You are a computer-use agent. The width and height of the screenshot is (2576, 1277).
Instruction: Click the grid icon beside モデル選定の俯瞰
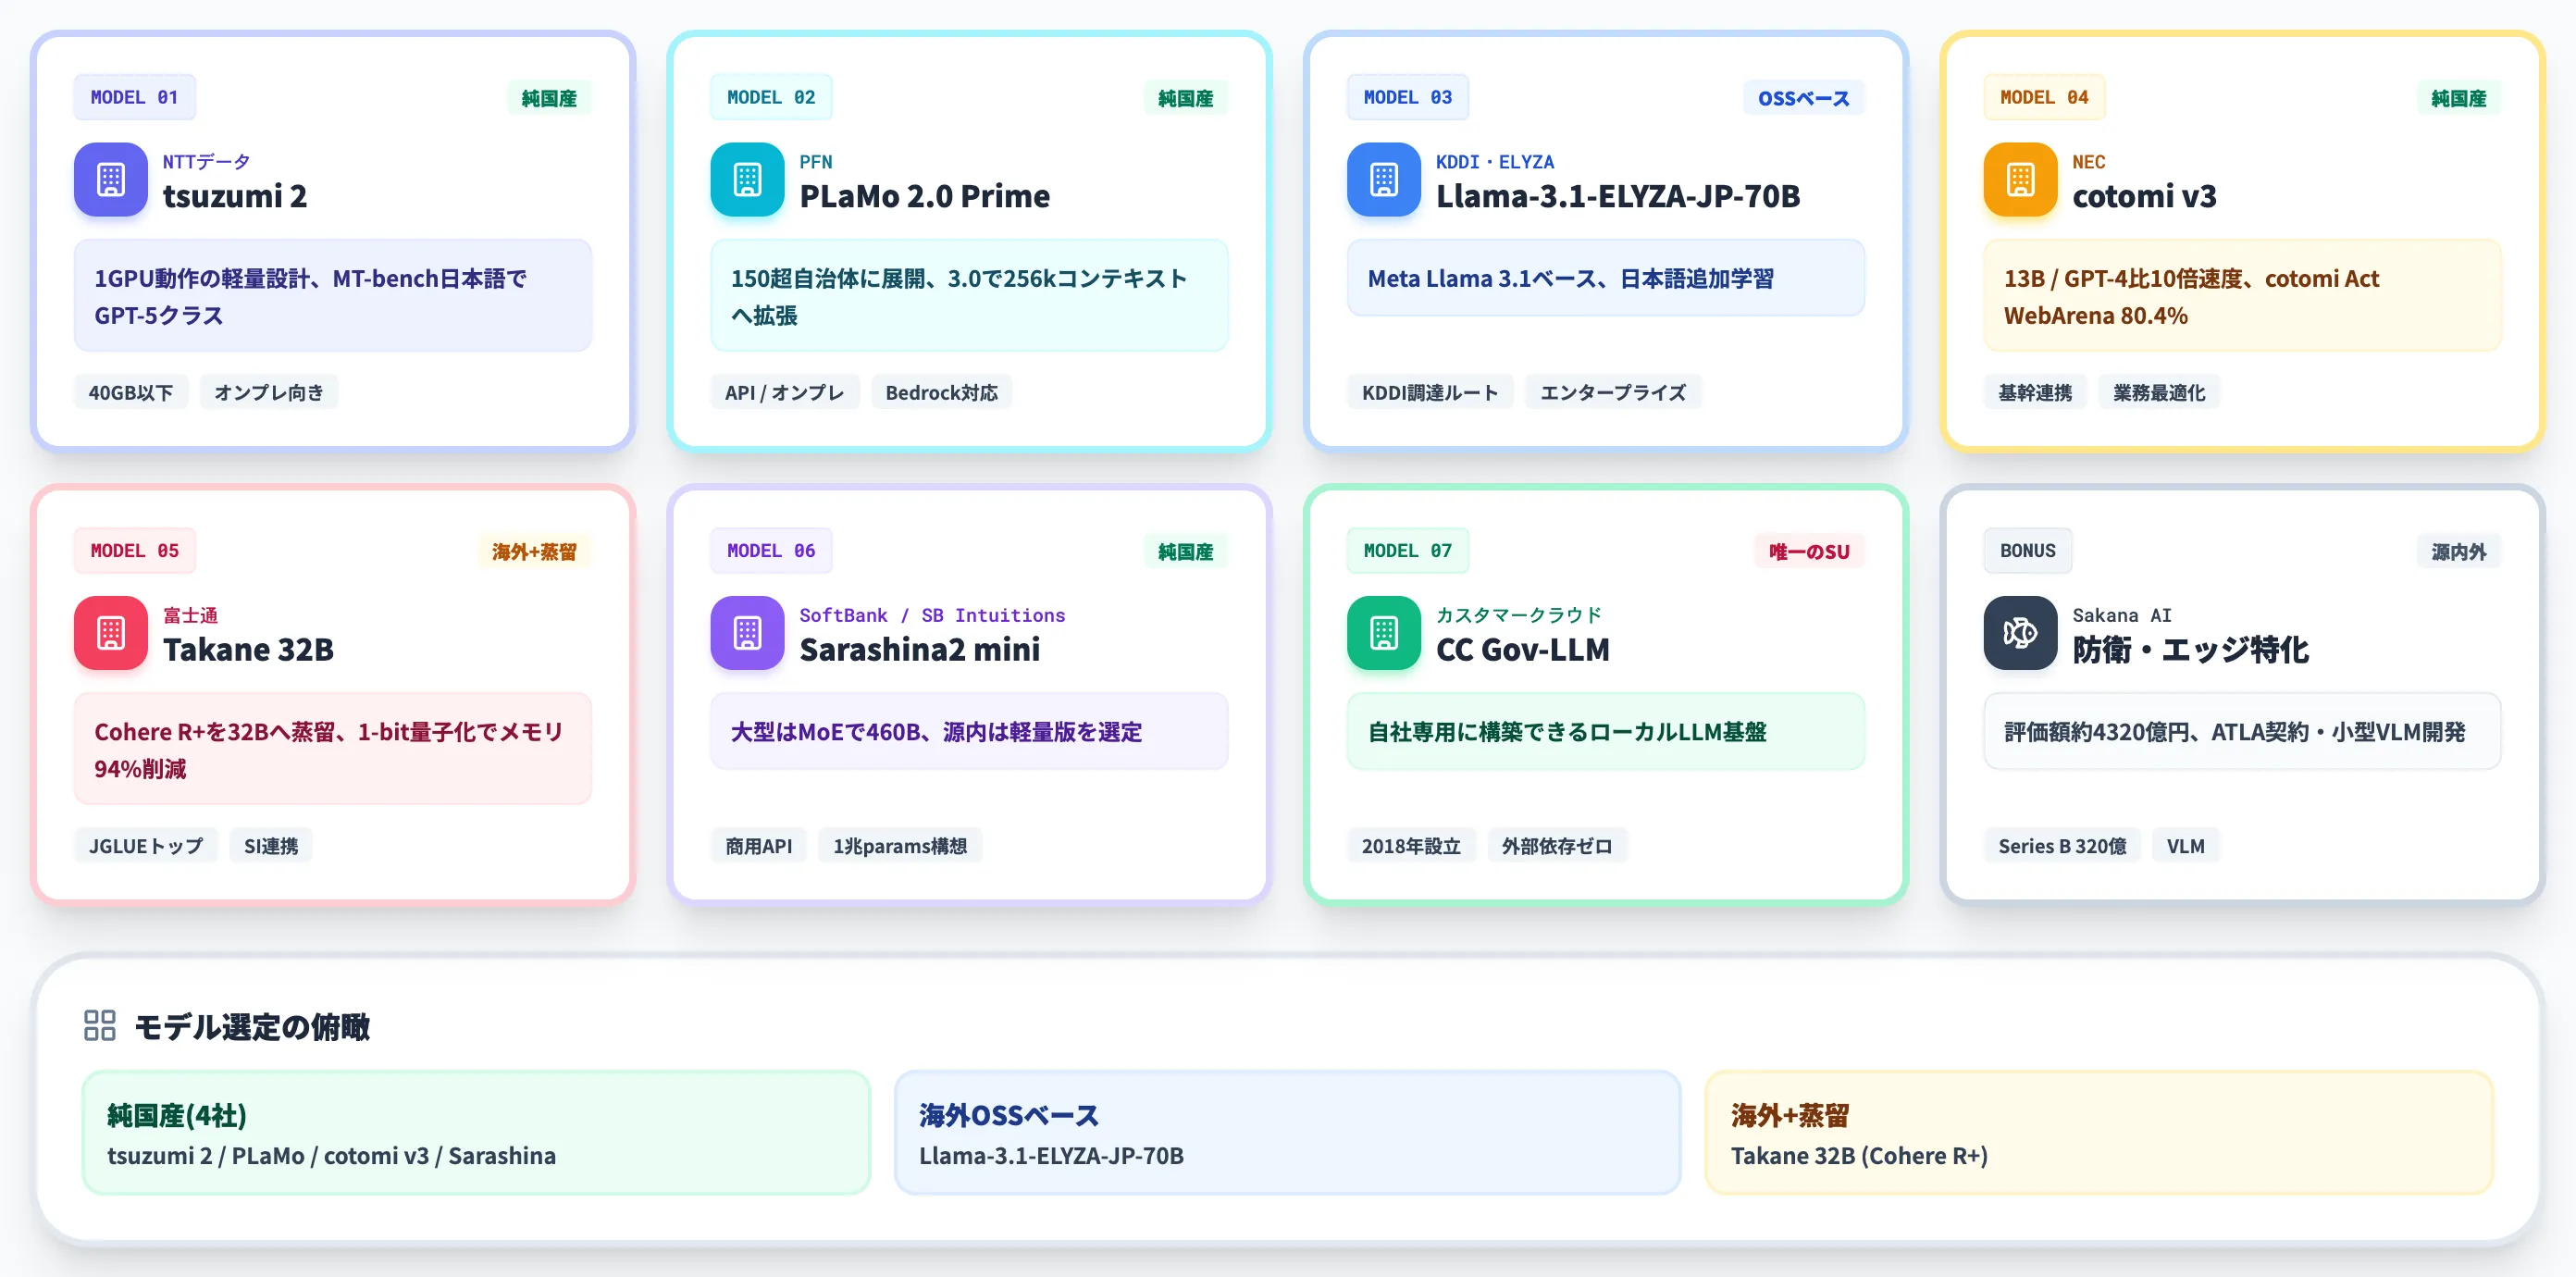[x=100, y=1025]
